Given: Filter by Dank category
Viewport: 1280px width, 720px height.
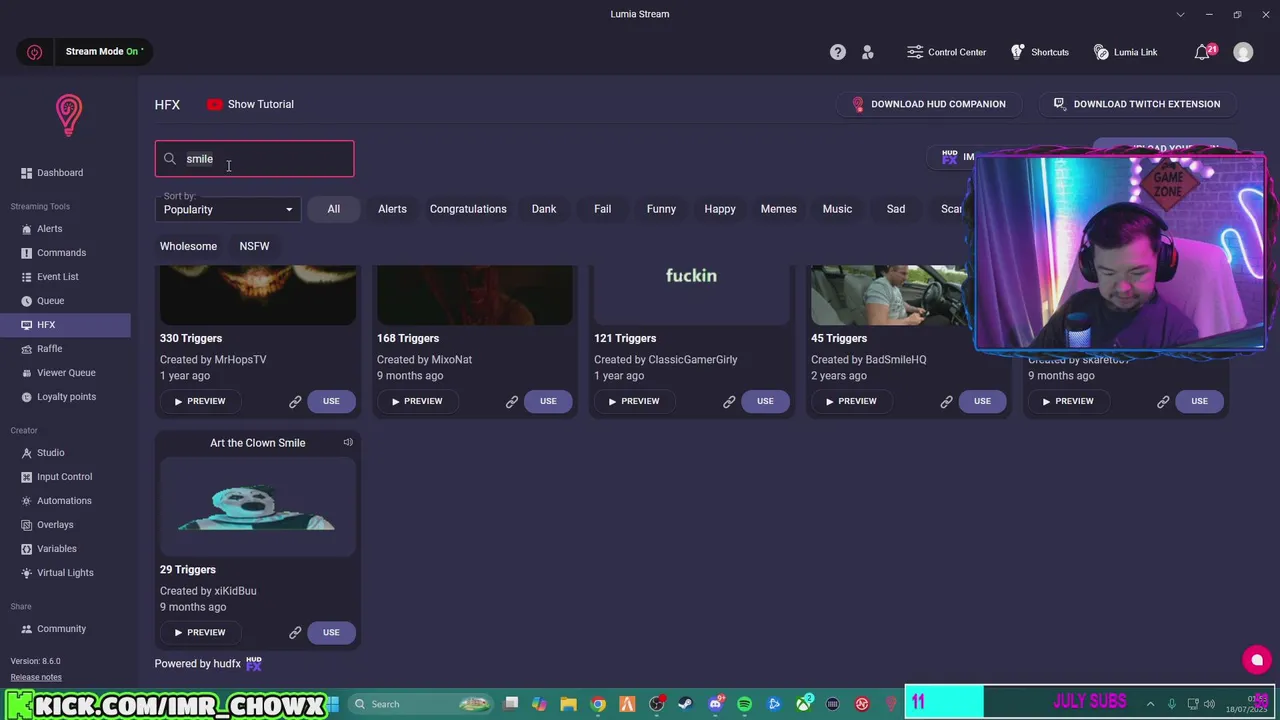Looking at the screenshot, I should pyautogui.click(x=544, y=209).
